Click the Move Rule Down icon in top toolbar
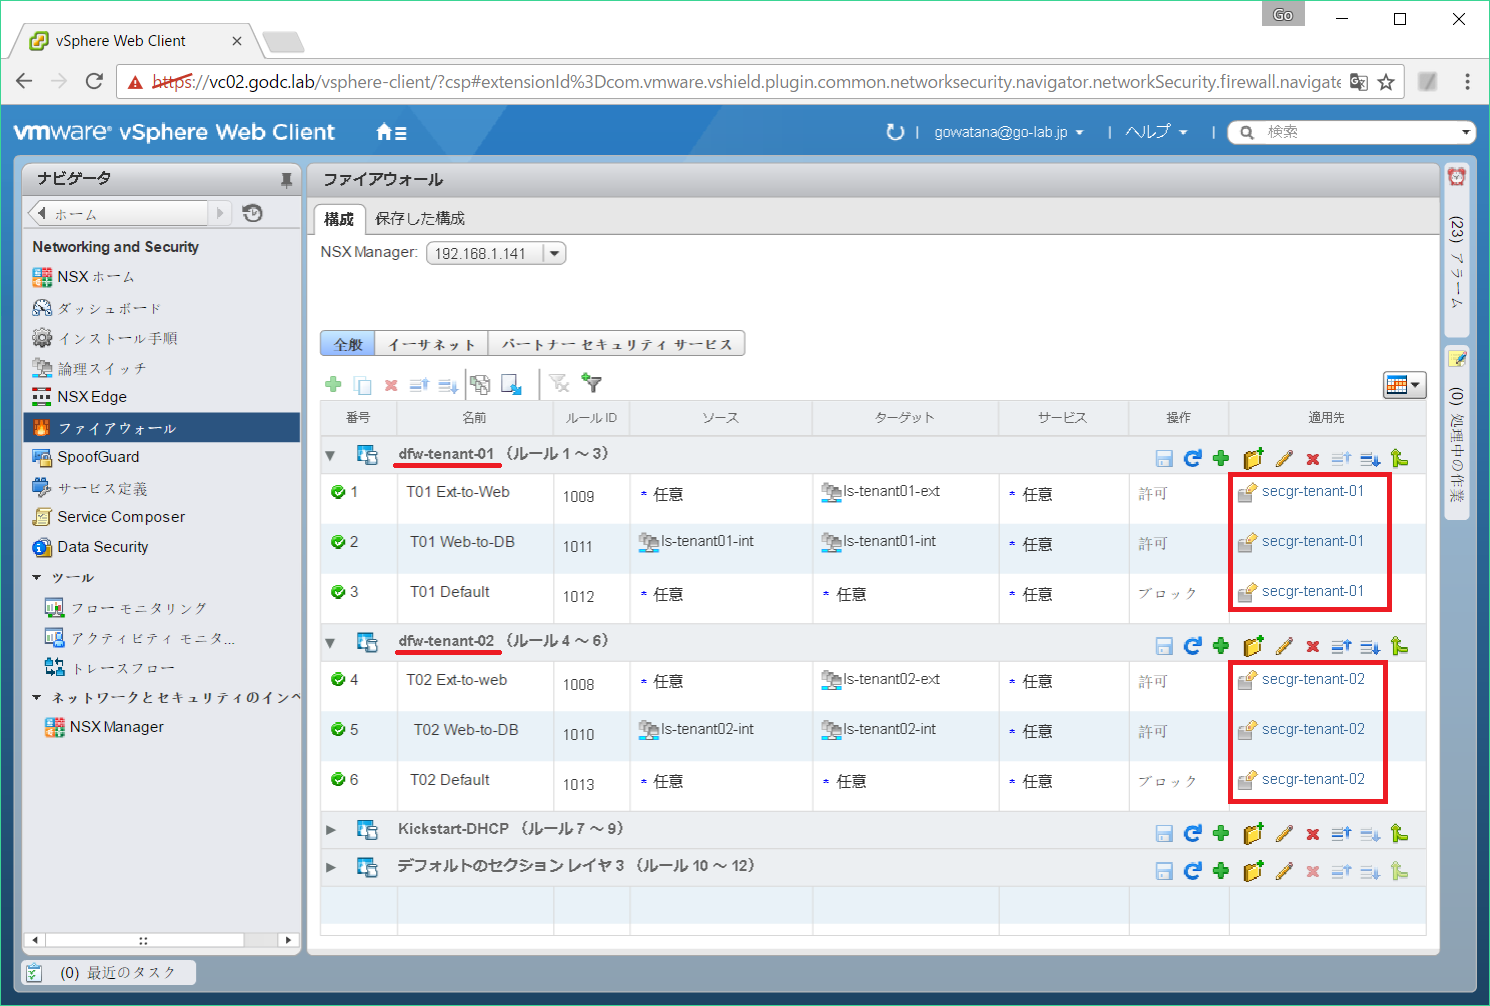Viewport: 1490px width, 1006px height. (448, 385)
